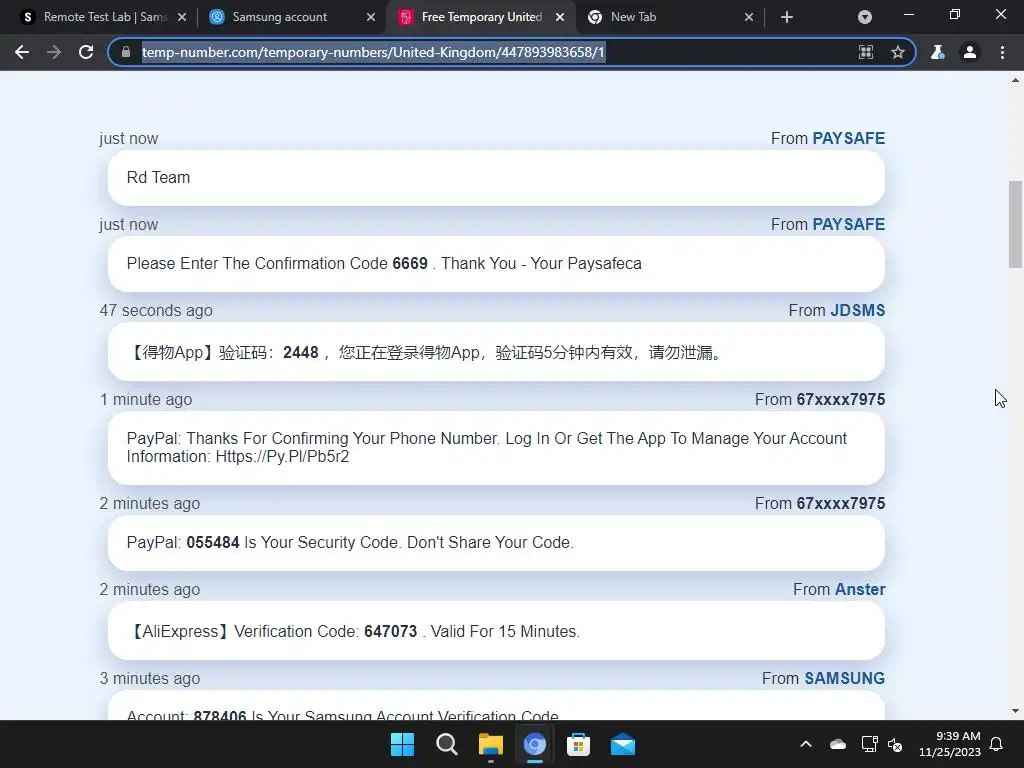Close the Free Temporary United tab

560,17
